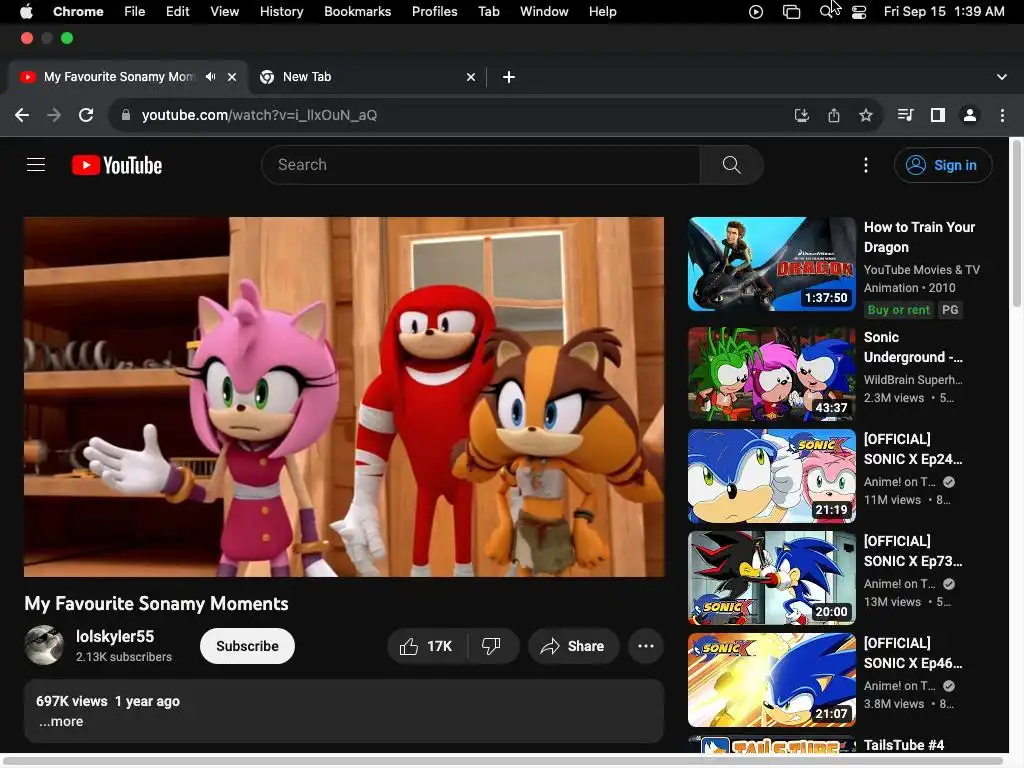This screenshot has width=1024, height=768.
Task: Open Sonic Underground video thumbnail
Action: [771, 374]
